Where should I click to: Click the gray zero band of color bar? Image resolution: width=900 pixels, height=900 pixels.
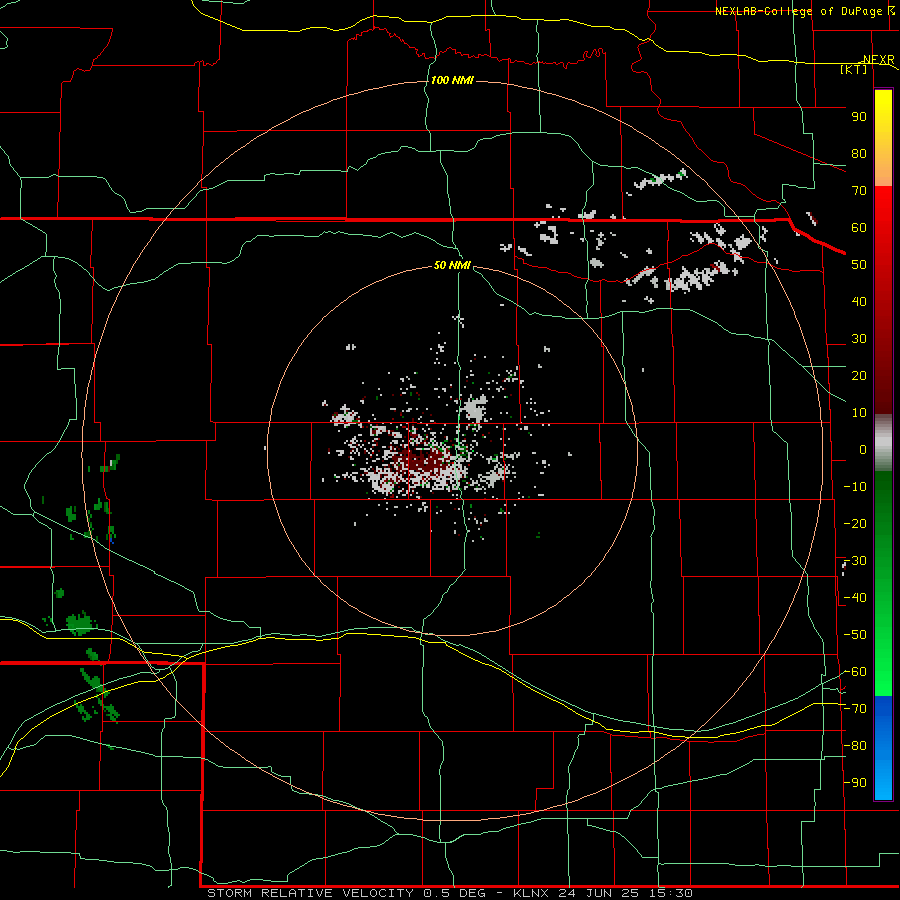pos(883,443)
